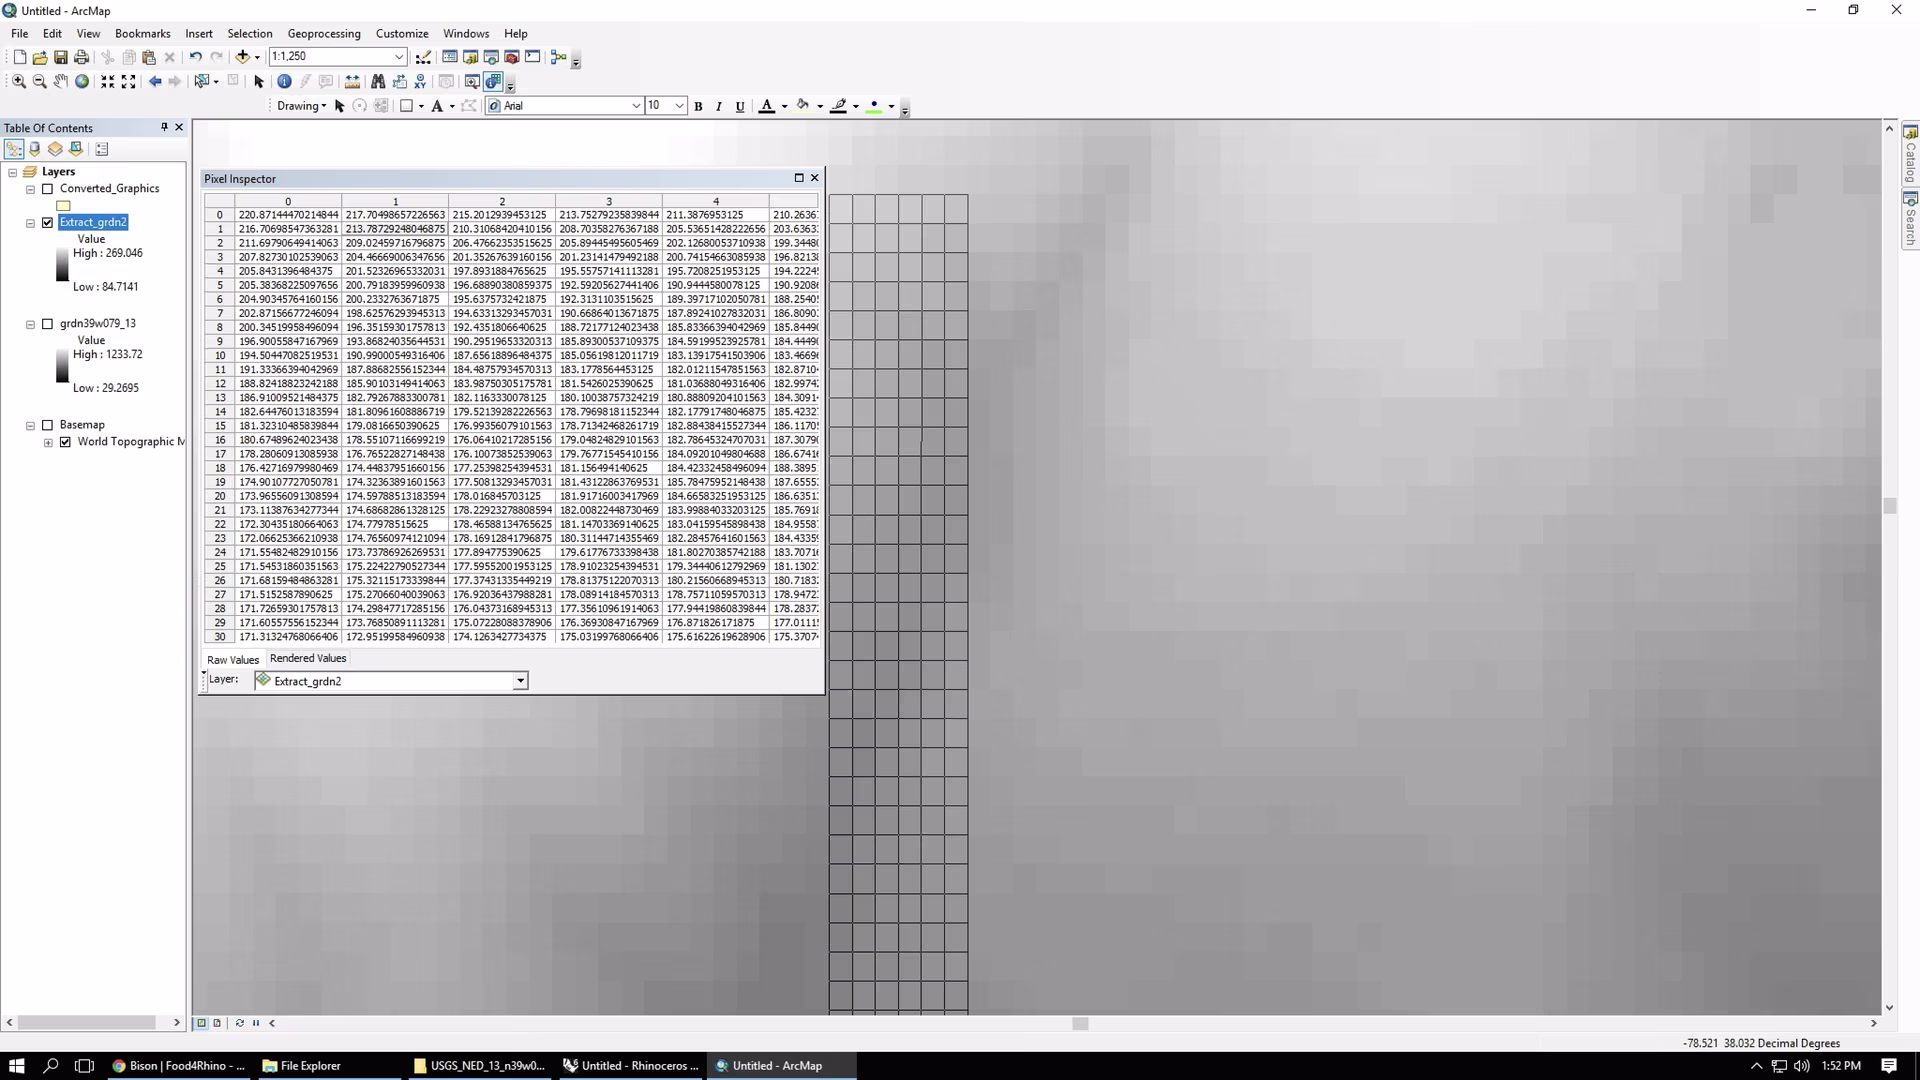Viewport: 1920px width, 1080px height.
Task: Open the Customize menu
Action: coord(402,33)
